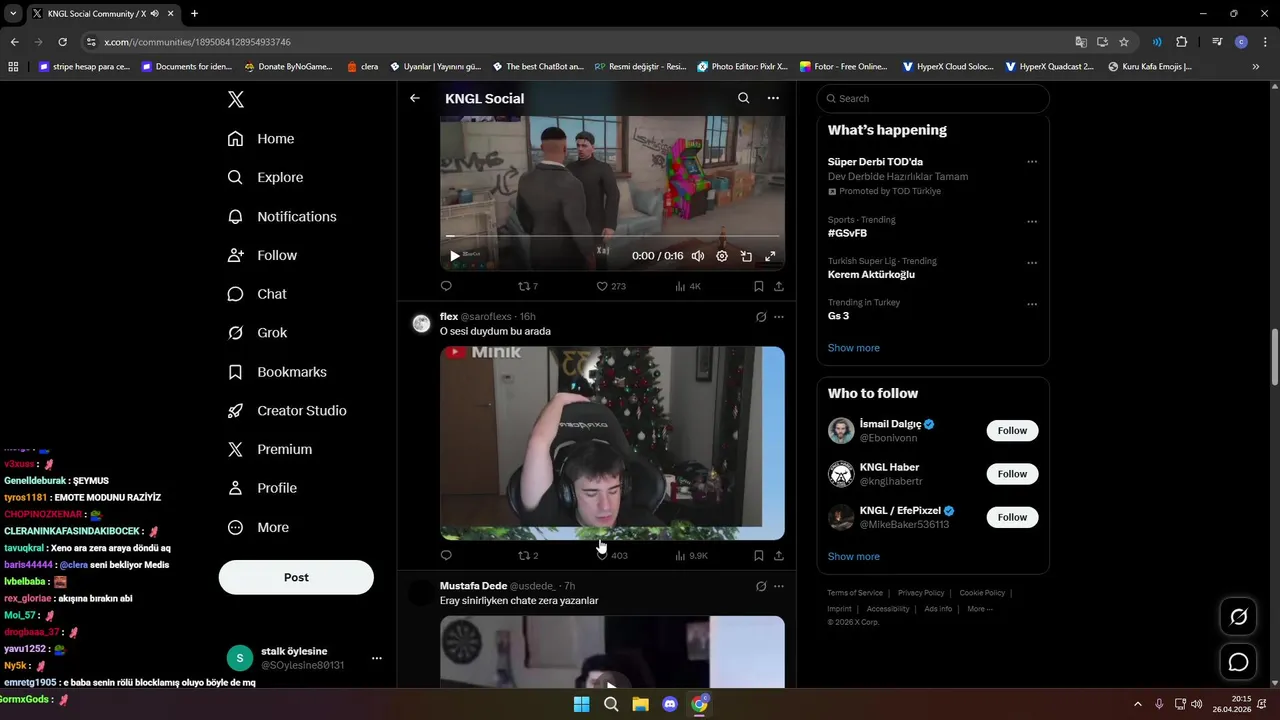
Task: Repost the post with 7 reposts
Action: tap(527, 286)
